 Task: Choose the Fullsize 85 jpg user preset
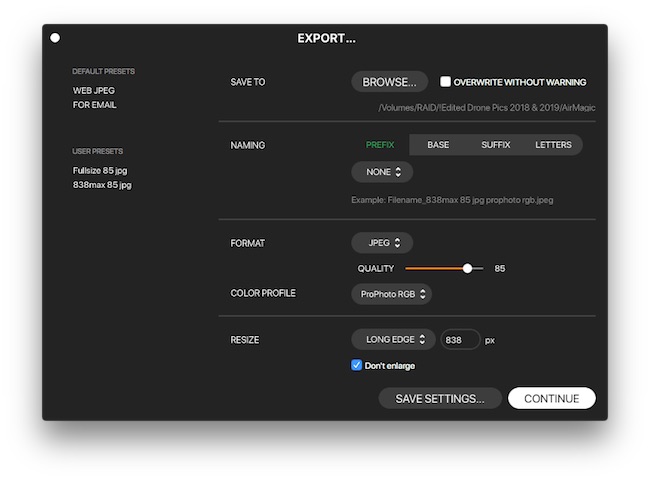pos(100,170)
